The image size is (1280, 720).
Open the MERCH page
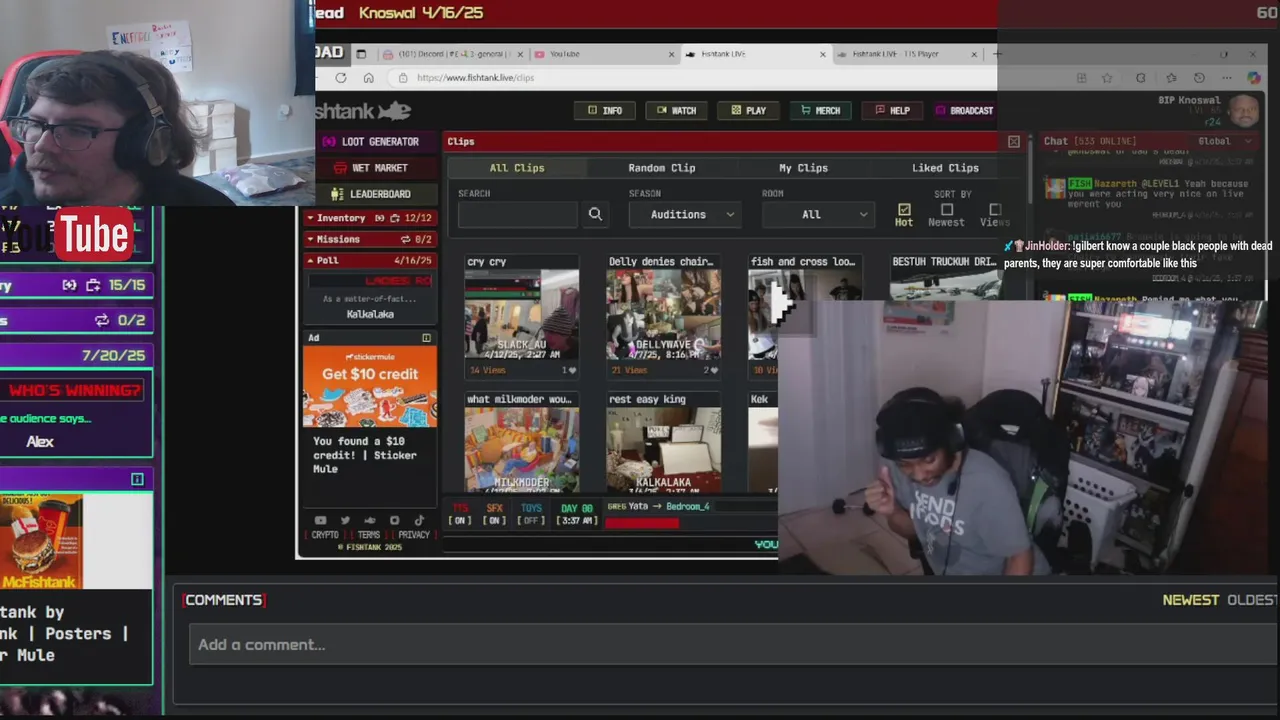coord(820,110)
